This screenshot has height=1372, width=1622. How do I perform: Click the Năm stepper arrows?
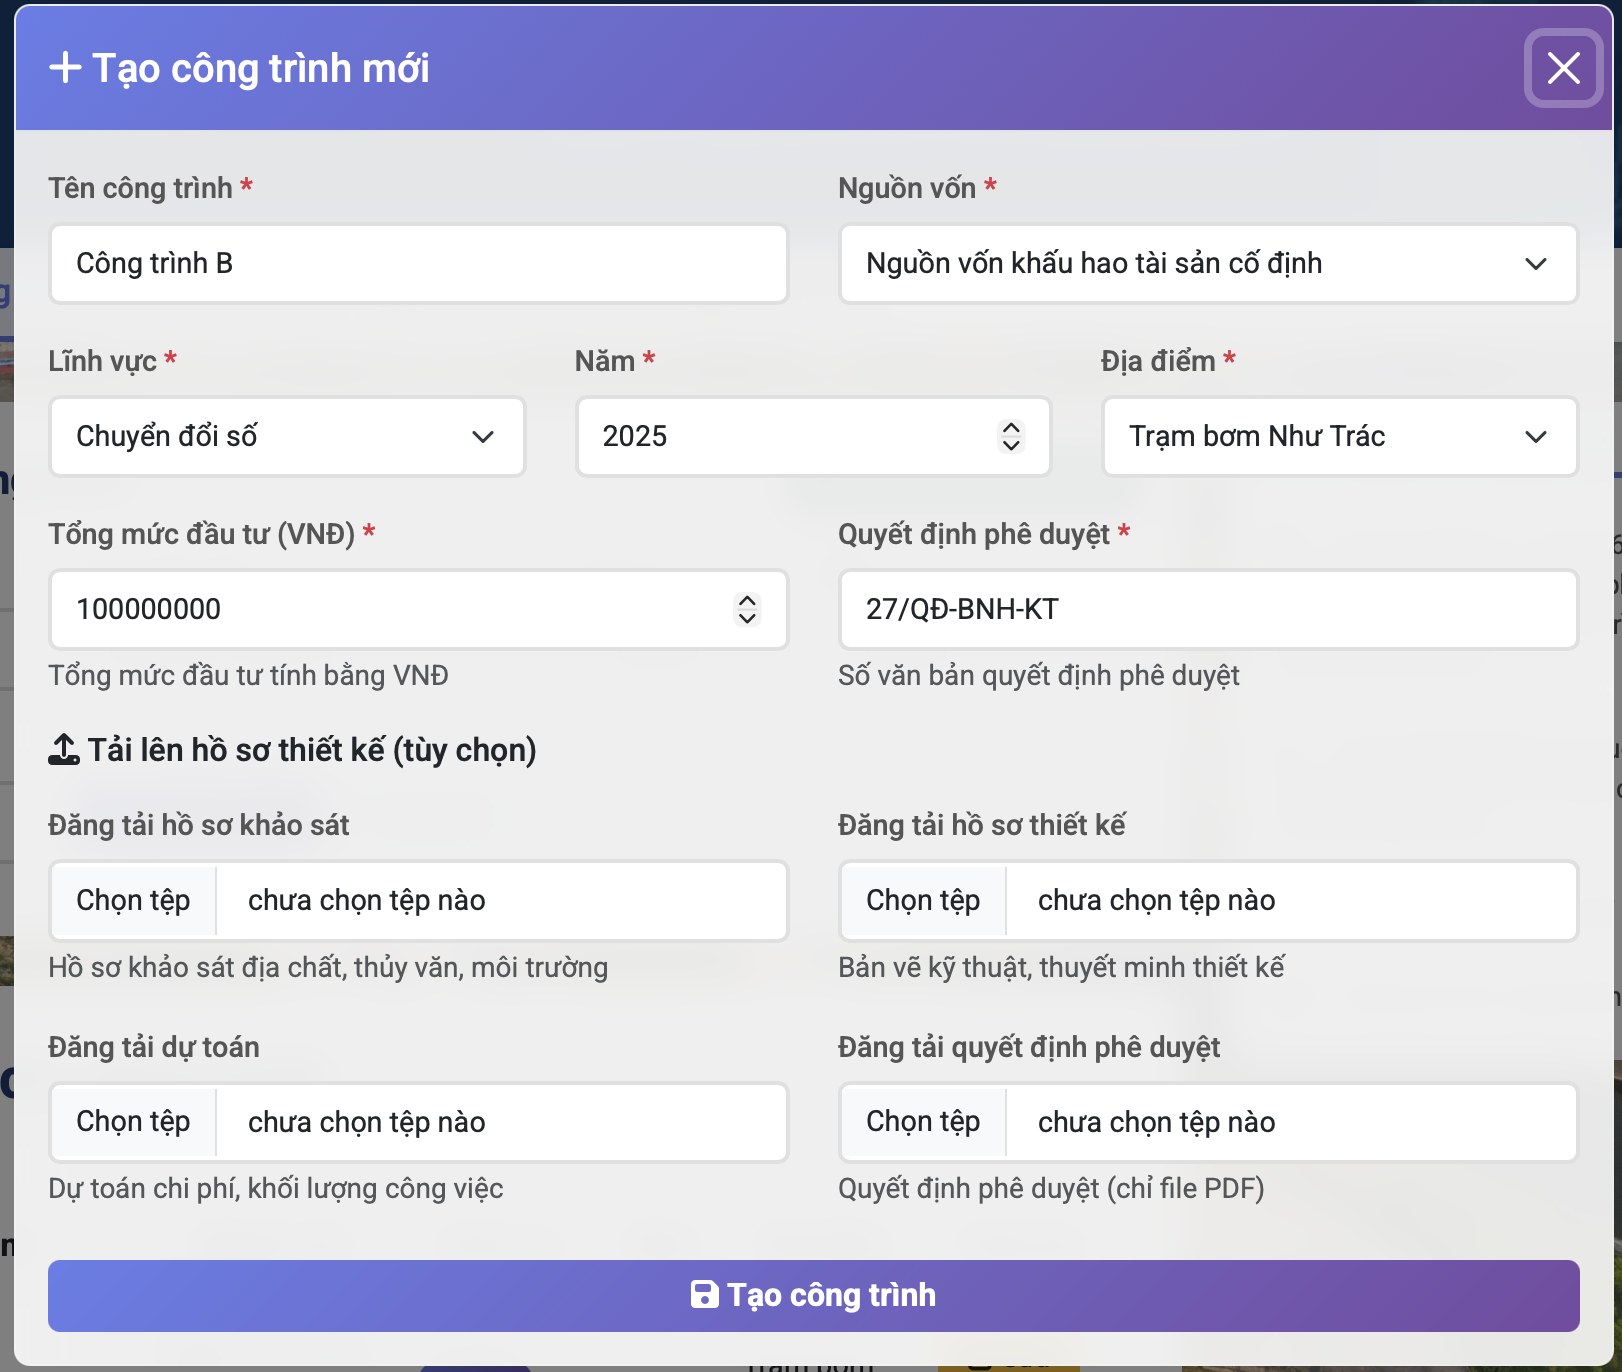[x=1011, y=437]
